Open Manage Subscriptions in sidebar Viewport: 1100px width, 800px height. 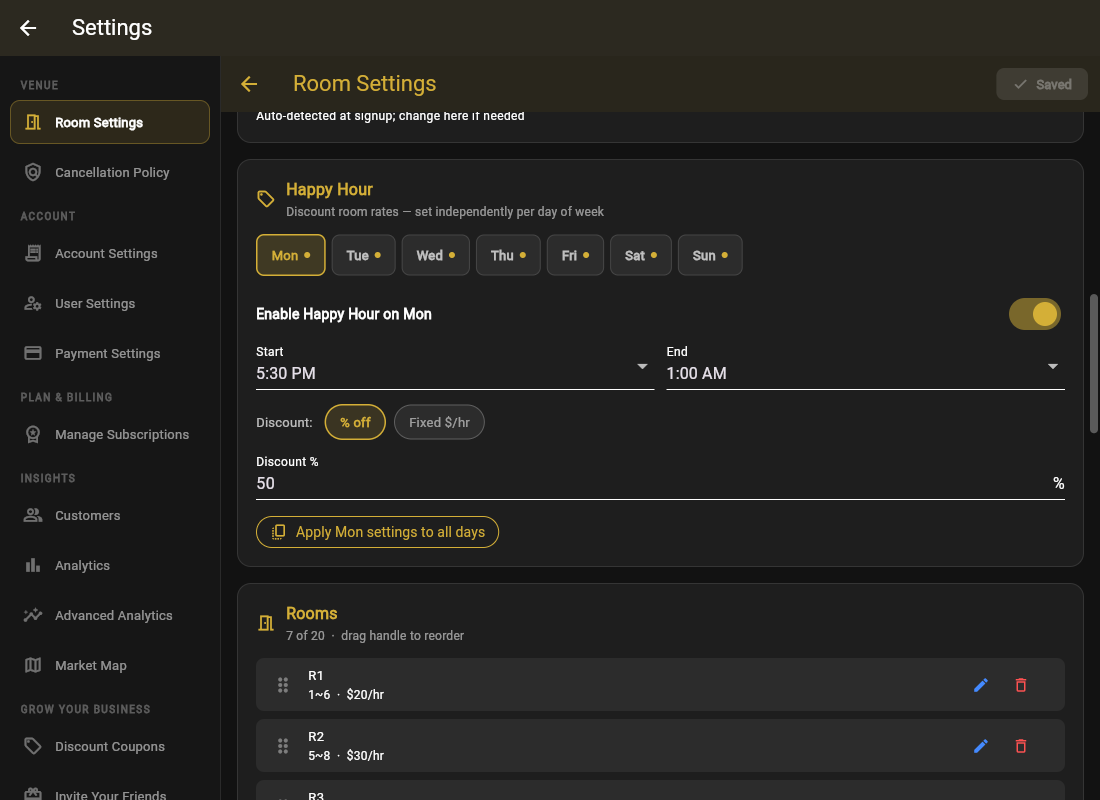coord(110,434)
